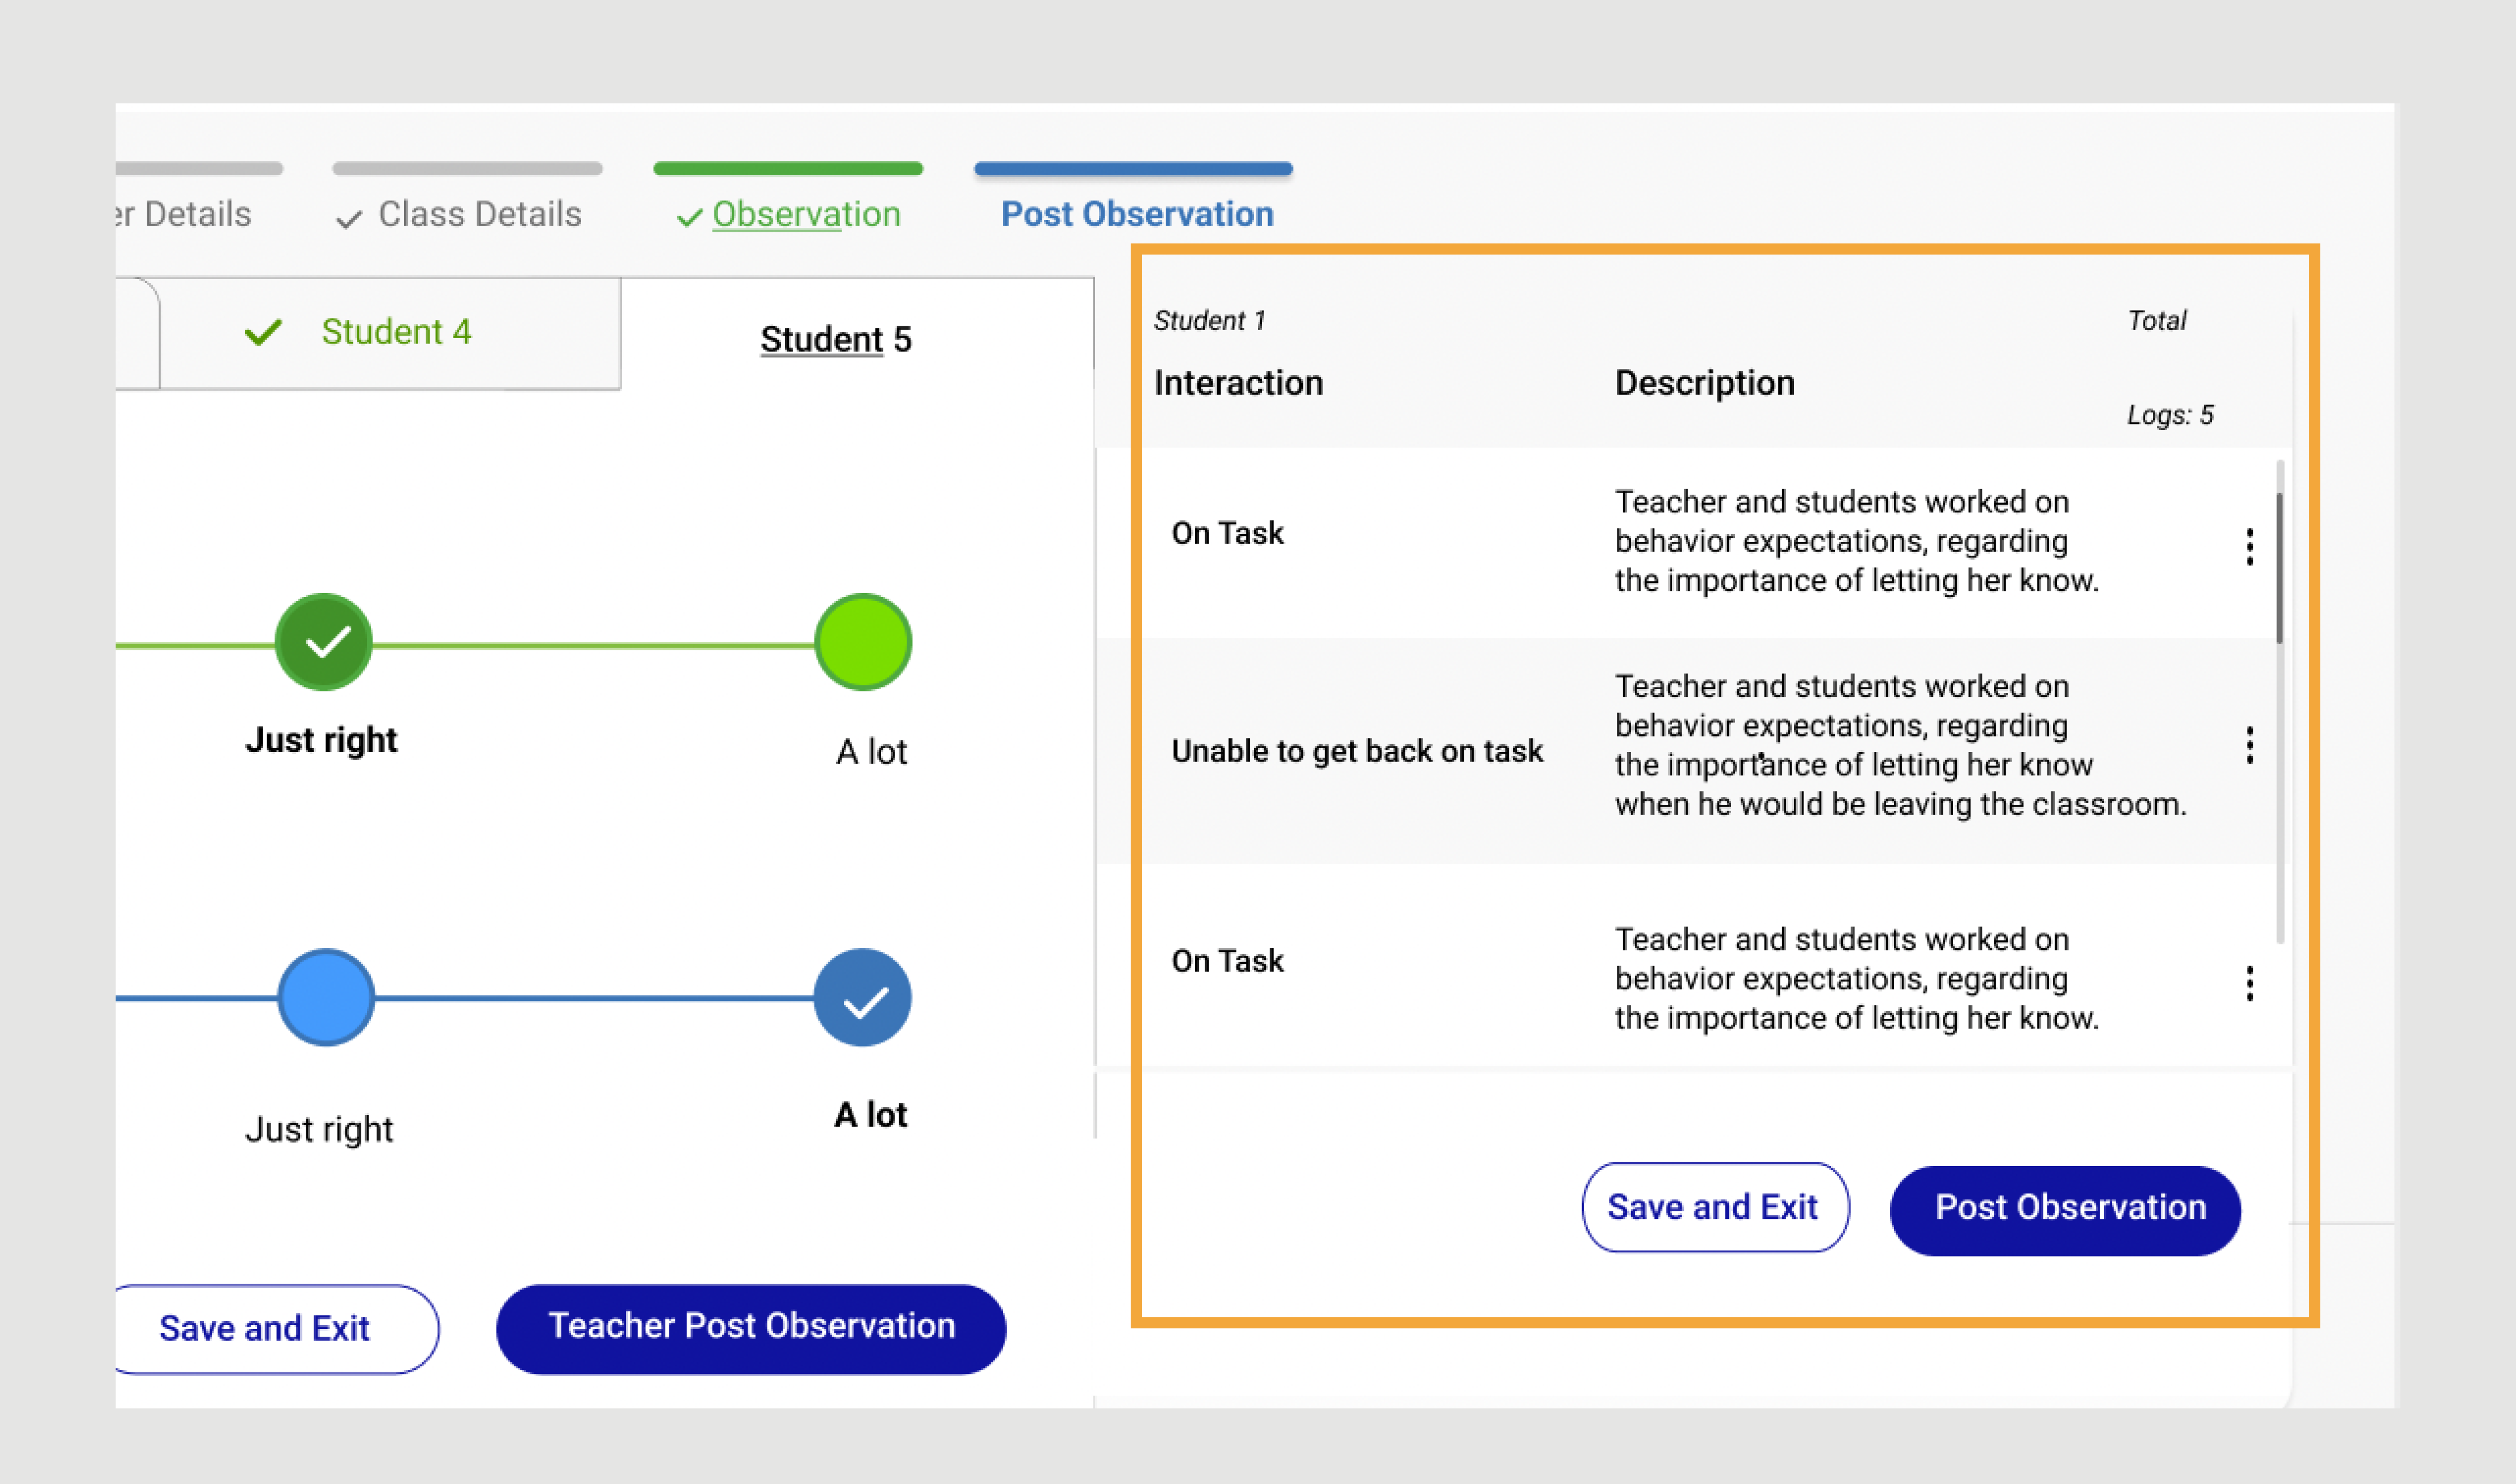The width and height of the screenshot is (2516, 1484).
Task: Open three-dot menu for last On Task row
Action: (x=2249, y=984)
